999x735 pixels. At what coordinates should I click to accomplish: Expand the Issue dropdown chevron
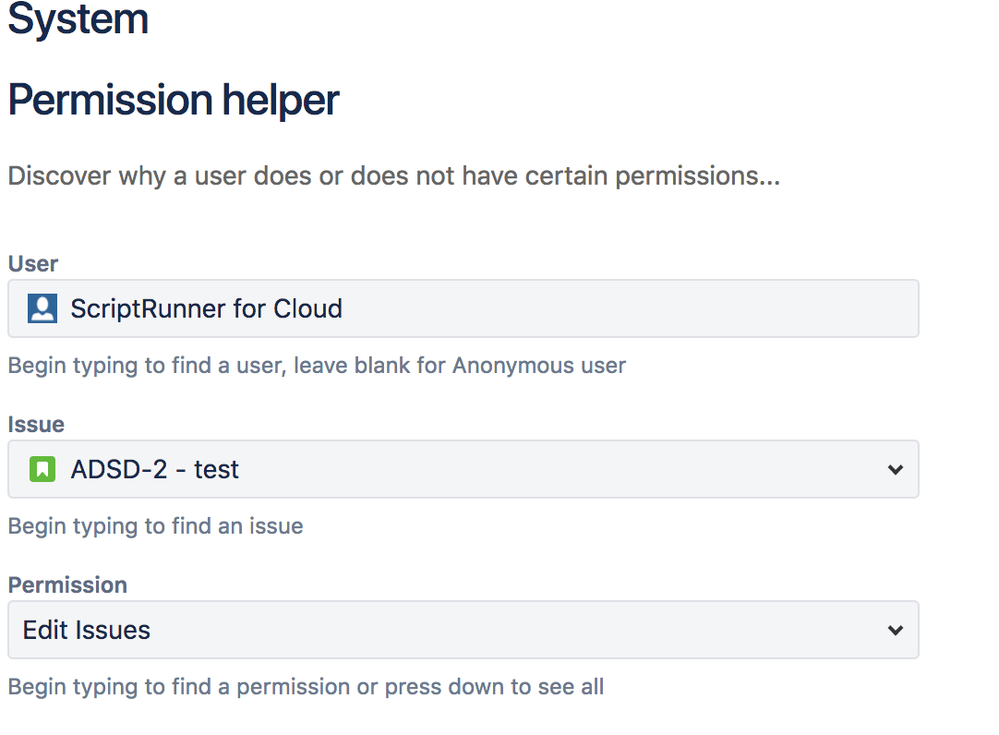click(895, 470)
